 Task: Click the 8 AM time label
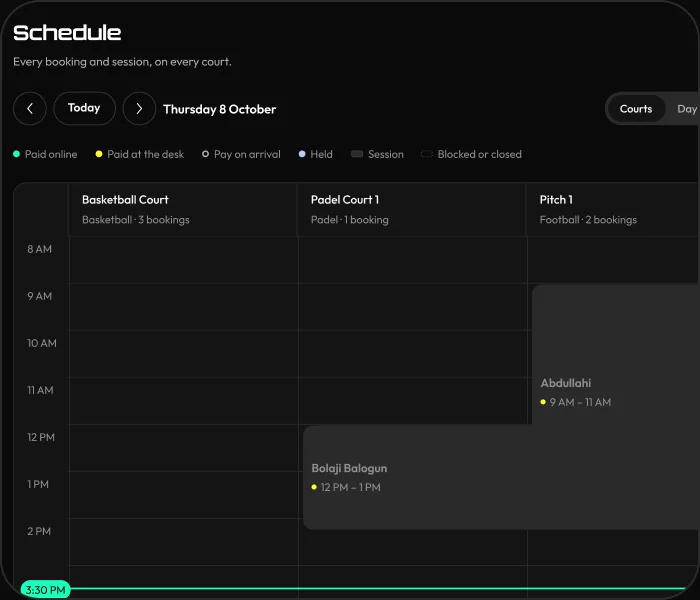pos(39,249)
